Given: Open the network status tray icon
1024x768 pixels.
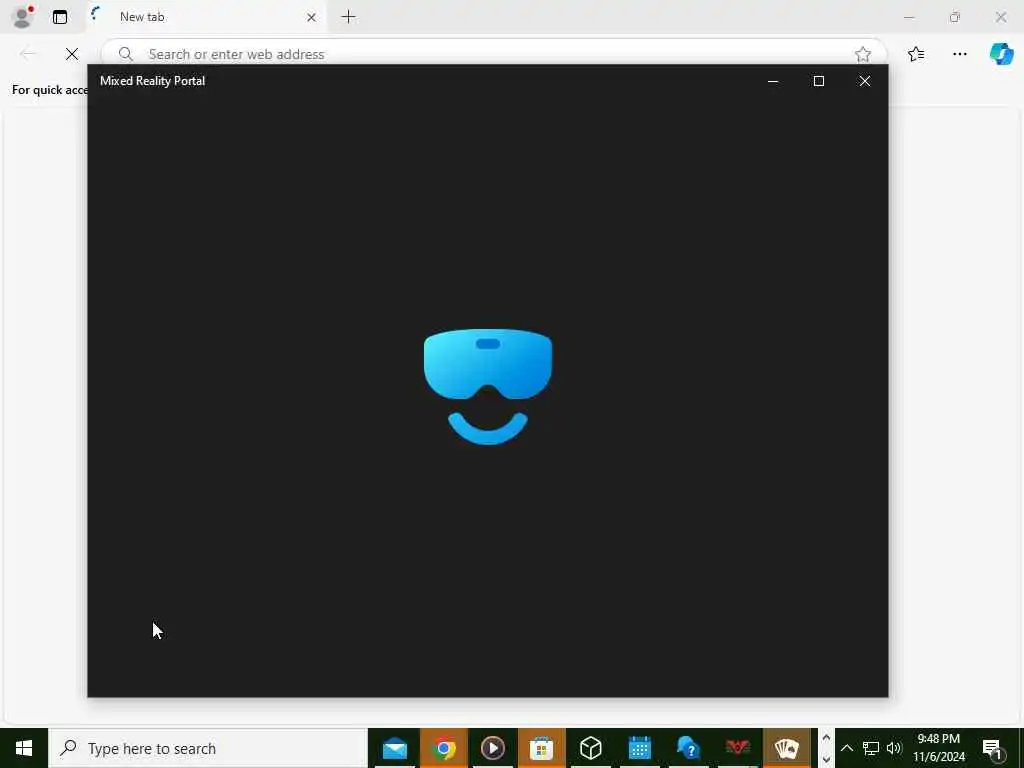Looking at the screenshot, I should [x=871, y=748].
